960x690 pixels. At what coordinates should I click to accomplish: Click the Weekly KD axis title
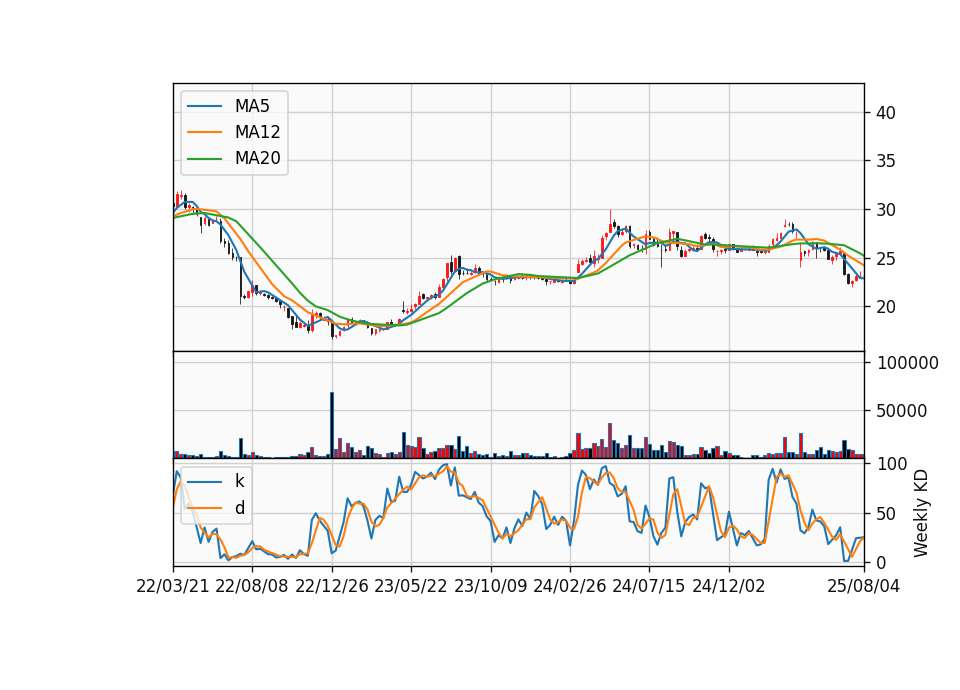pos(921,514)
